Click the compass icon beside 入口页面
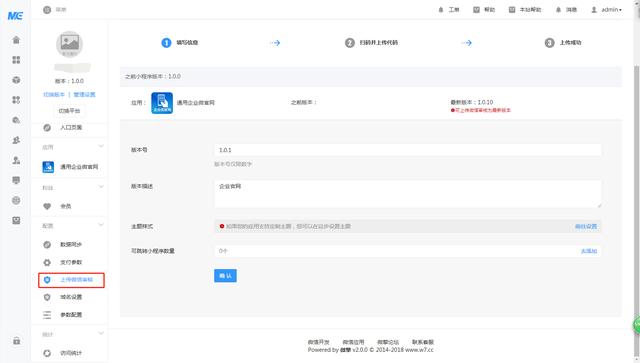 point(47,128)
